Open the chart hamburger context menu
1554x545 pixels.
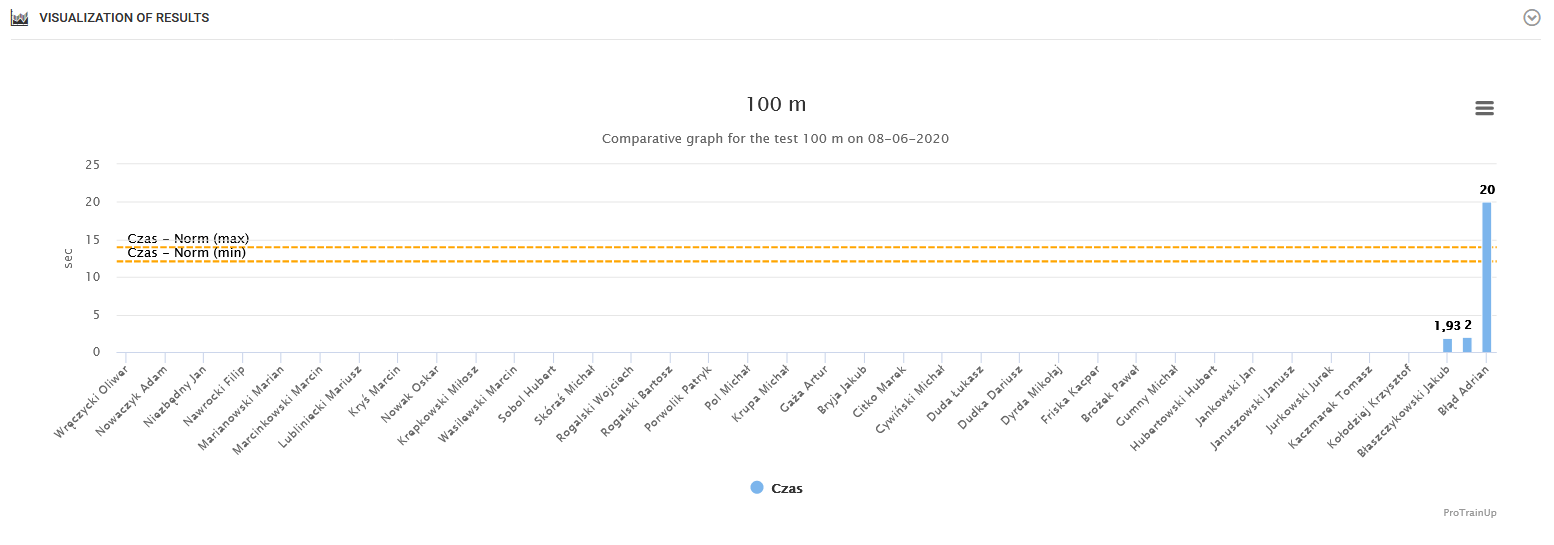pos(1484,108)
